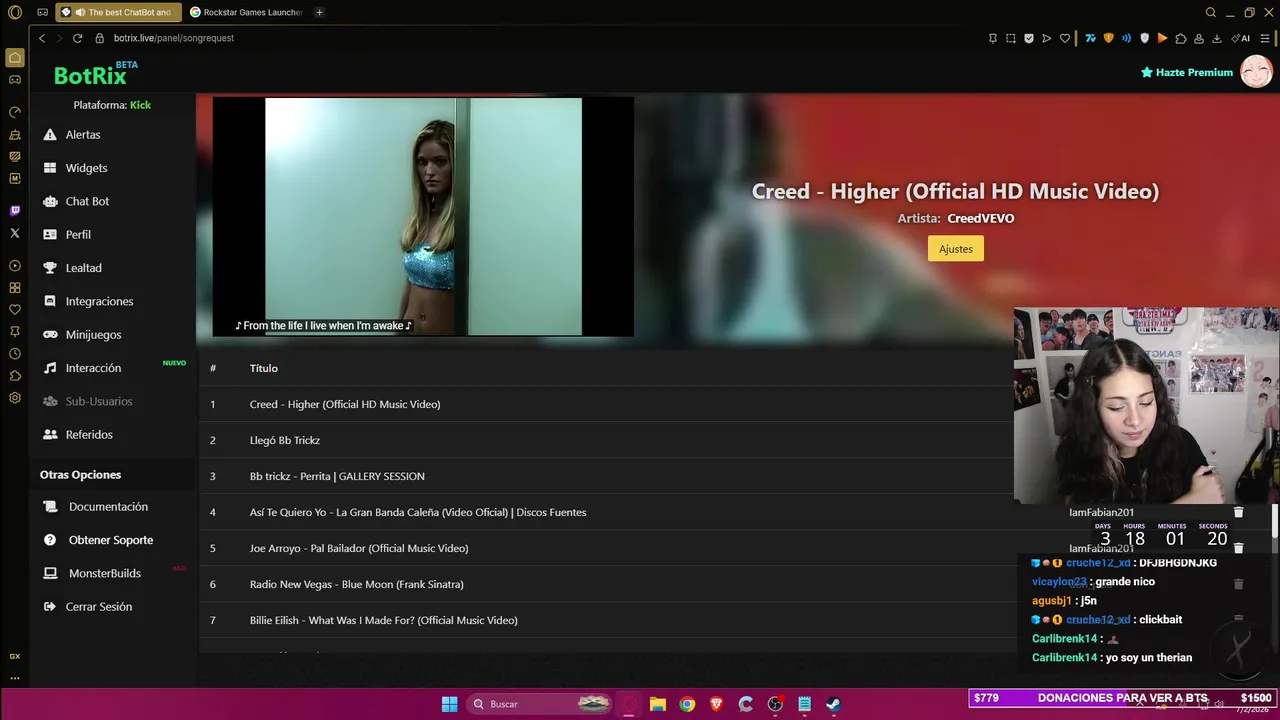Open X in Opera sidebar
This screenshot has width=1280, height=720.
pyautogui.click(x=15, y=233)
